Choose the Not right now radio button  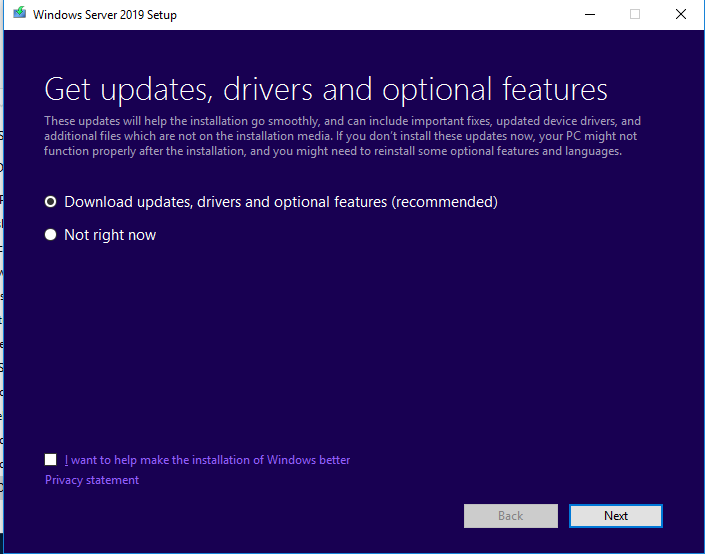coord(51,235)
